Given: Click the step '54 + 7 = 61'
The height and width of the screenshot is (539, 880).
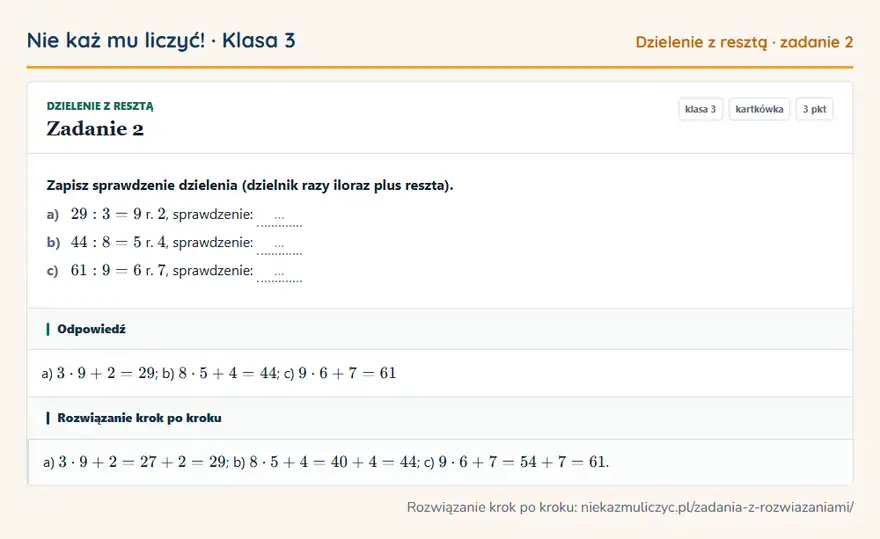Looking at the screenshot, I should [x=563, y=462].
